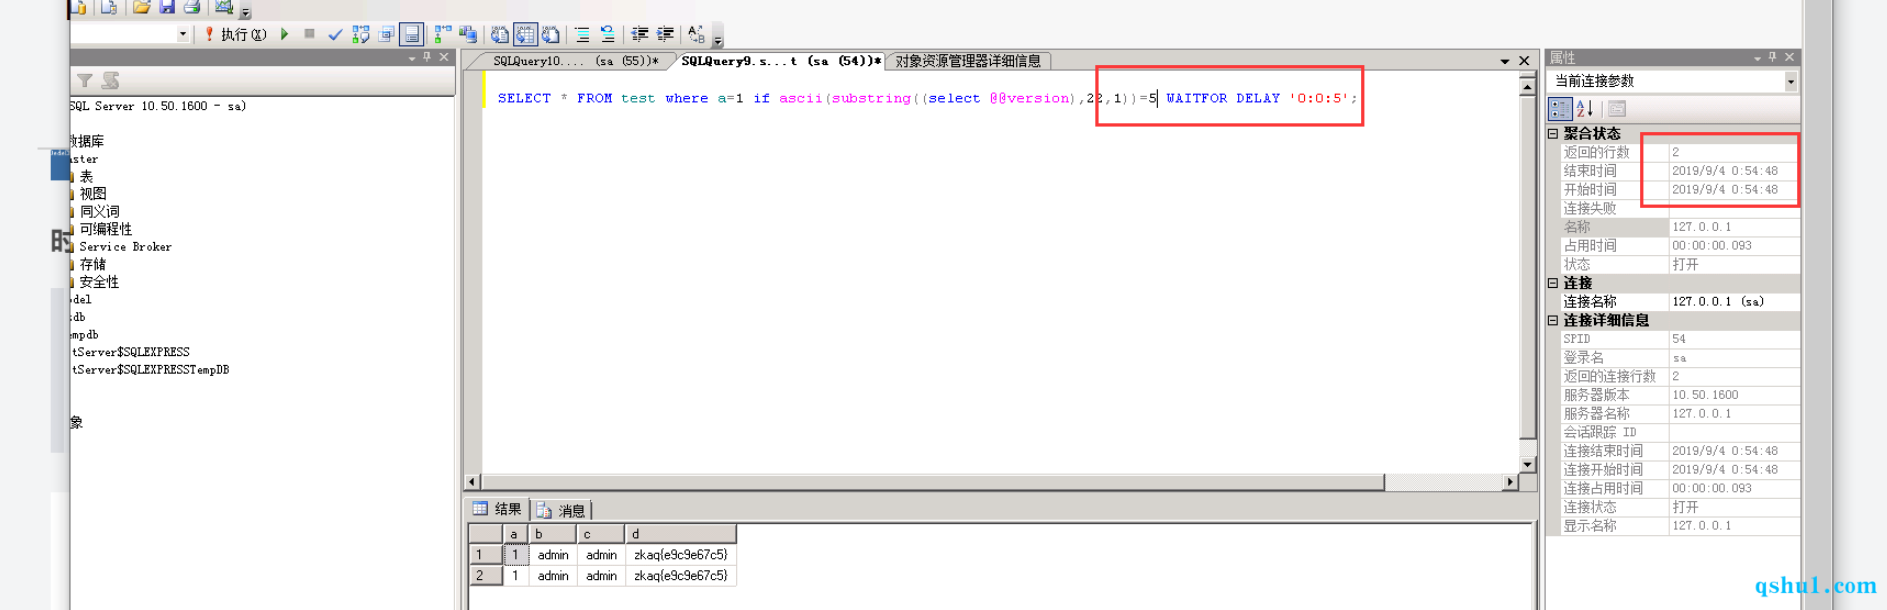This screenshot has height=610, width=1887.
Task: Collapse the 连接 properties section
Action: (1553, 283)
